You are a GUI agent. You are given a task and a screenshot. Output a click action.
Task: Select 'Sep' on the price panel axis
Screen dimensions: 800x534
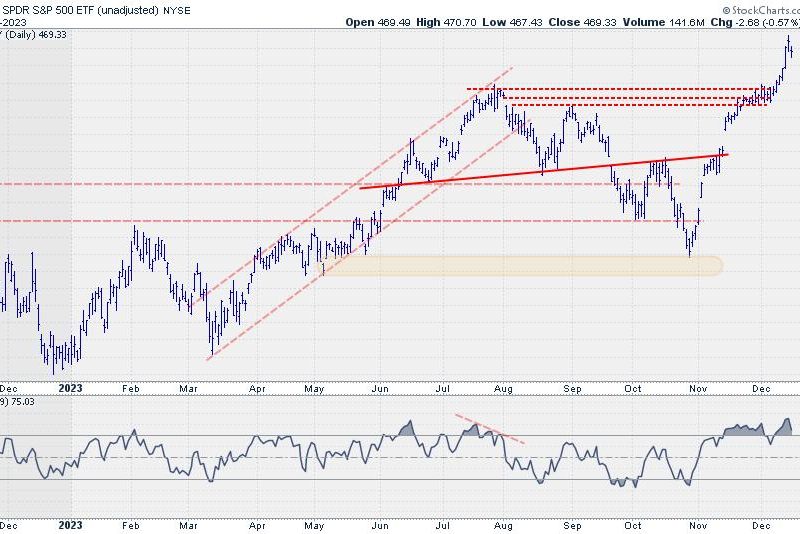[572, 389]
